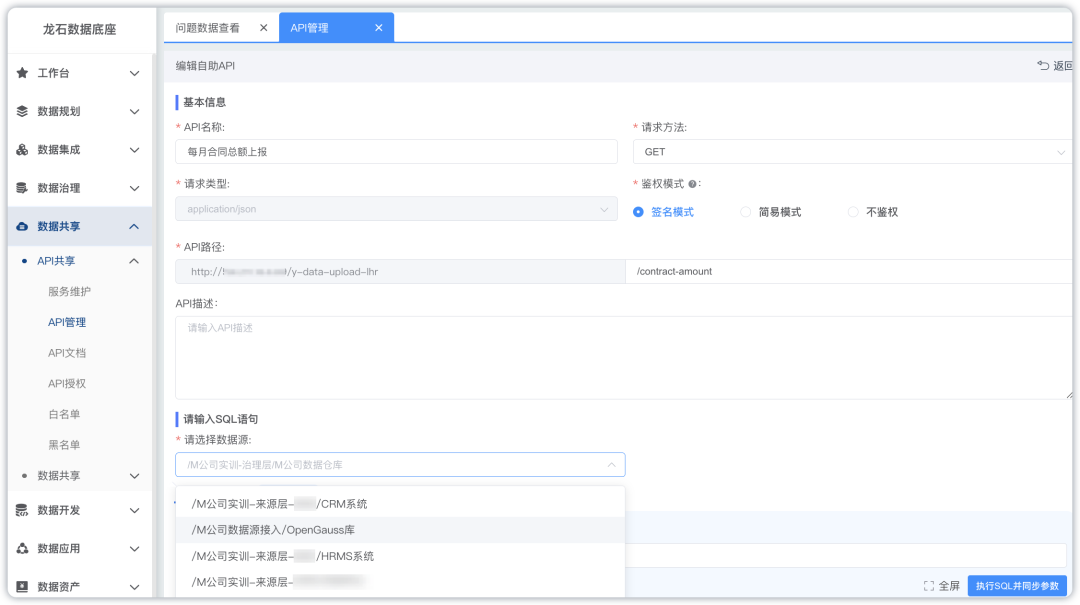The width and height of the screenshot is (1080, 605).
Task: Click the 全屏 label
Action: click(949, 586)
